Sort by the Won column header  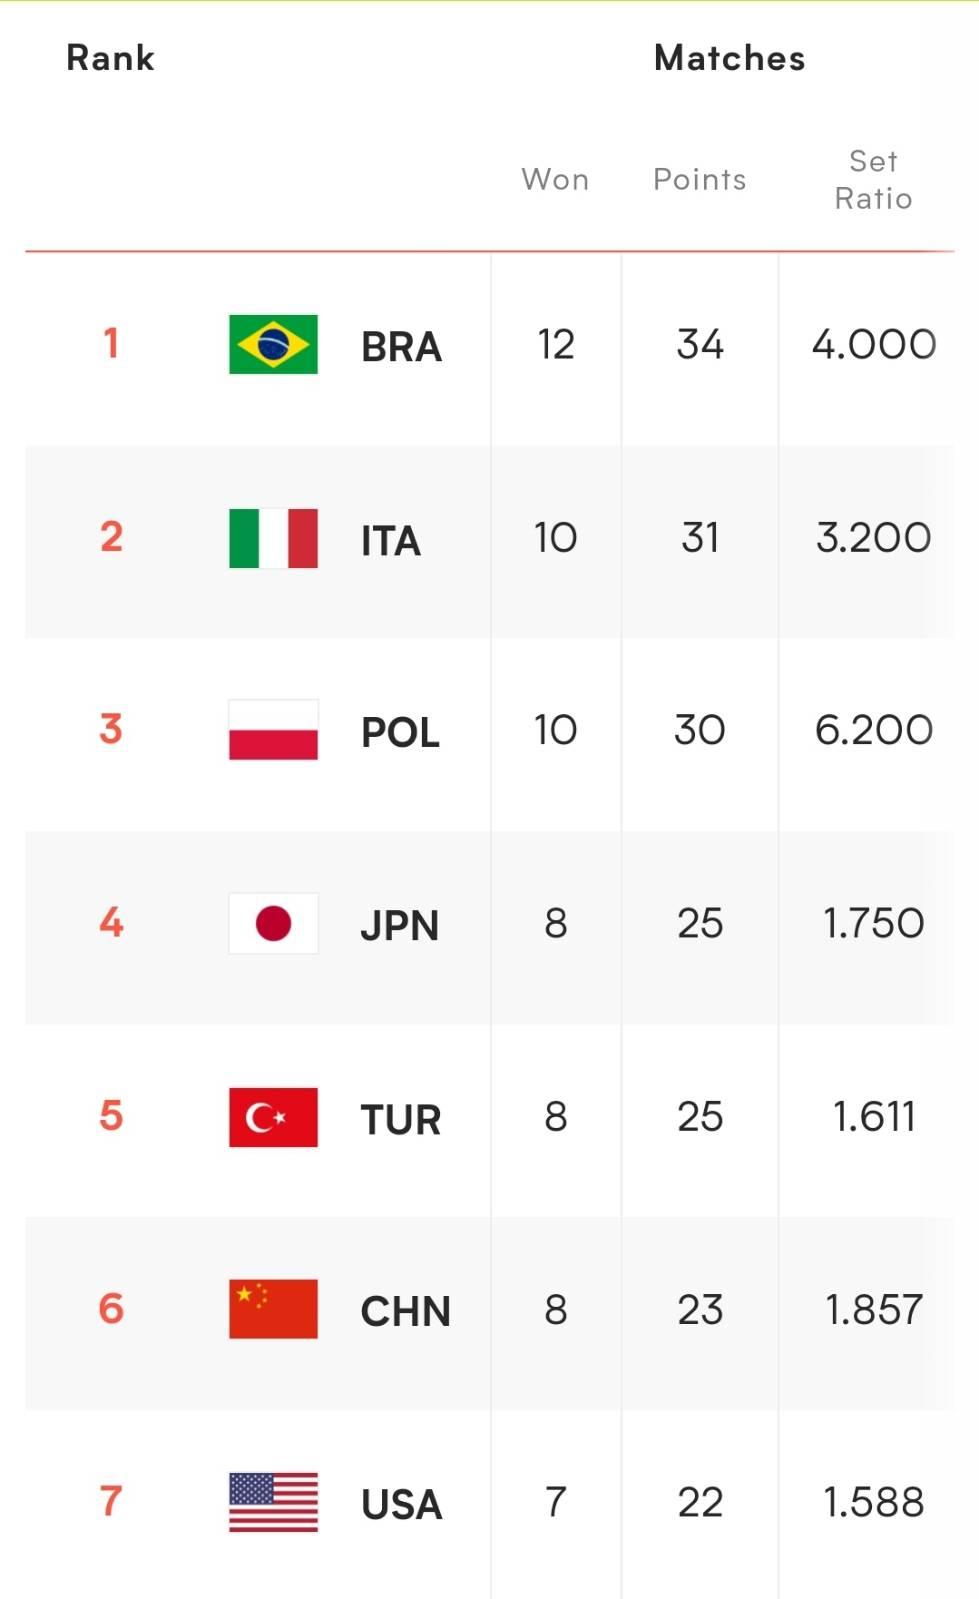[x=555, y=180]
